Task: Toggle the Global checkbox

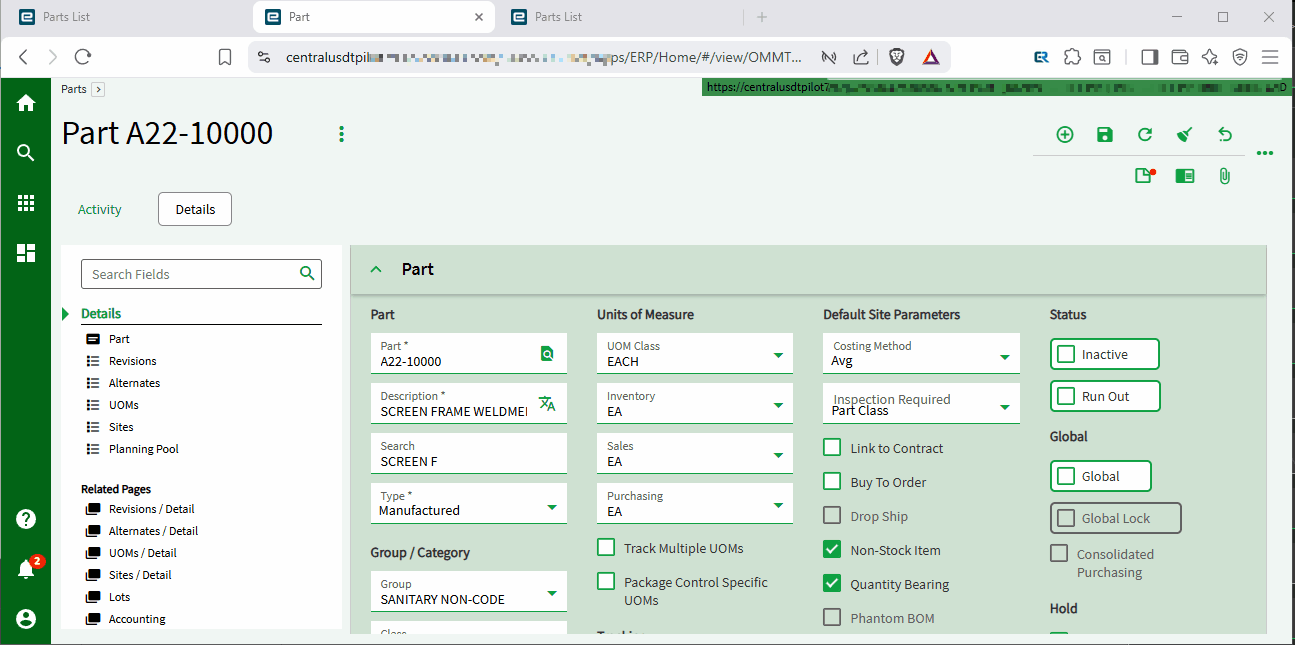Action: [1066, 476]
